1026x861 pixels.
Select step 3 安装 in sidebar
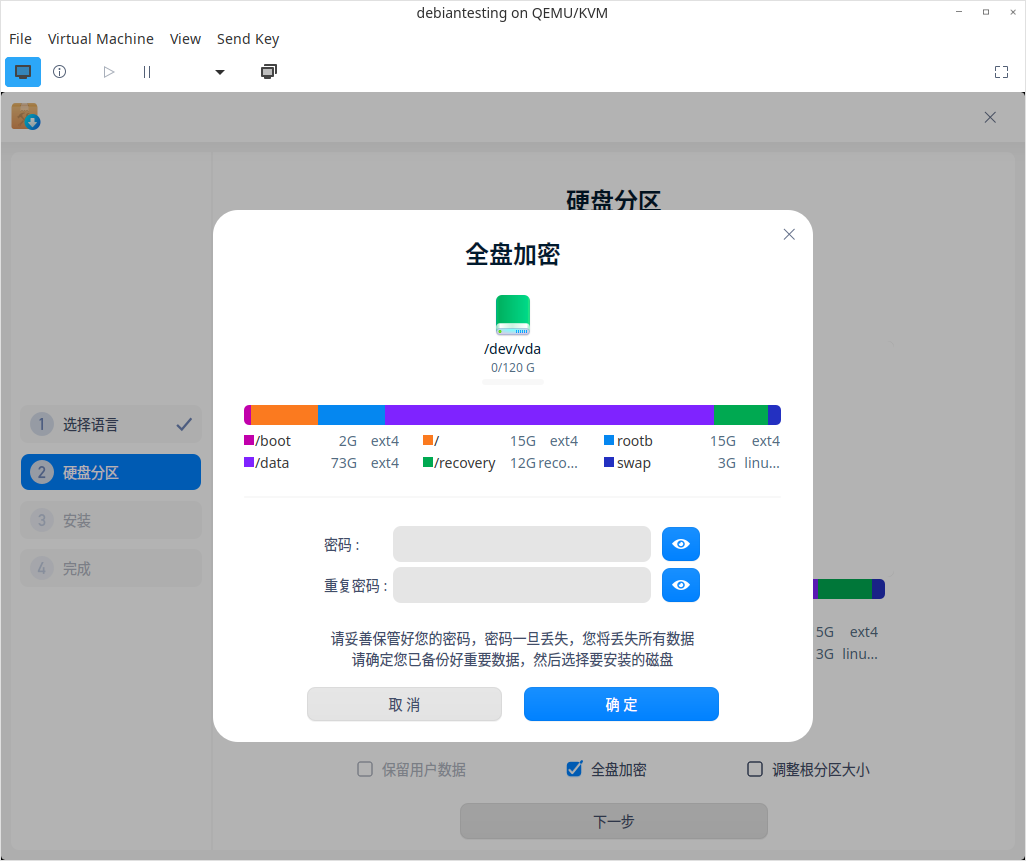[x=111, y=521]
